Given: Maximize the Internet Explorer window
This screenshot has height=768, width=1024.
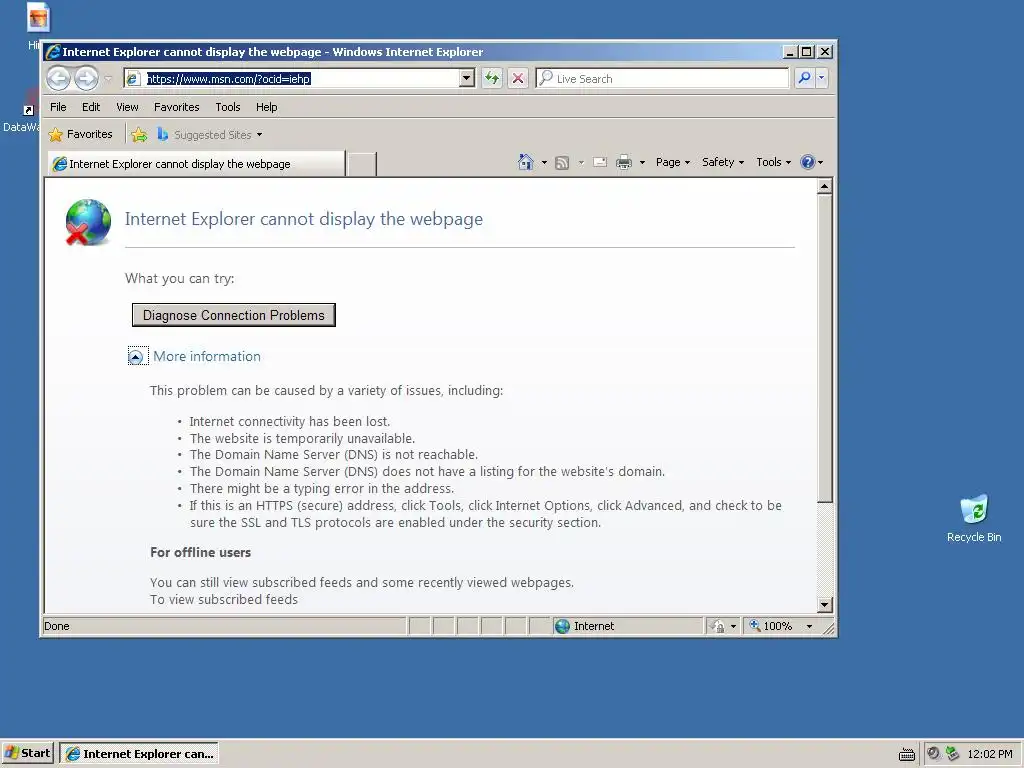Looking at the screenshot, I should click(x=807, y=52).
